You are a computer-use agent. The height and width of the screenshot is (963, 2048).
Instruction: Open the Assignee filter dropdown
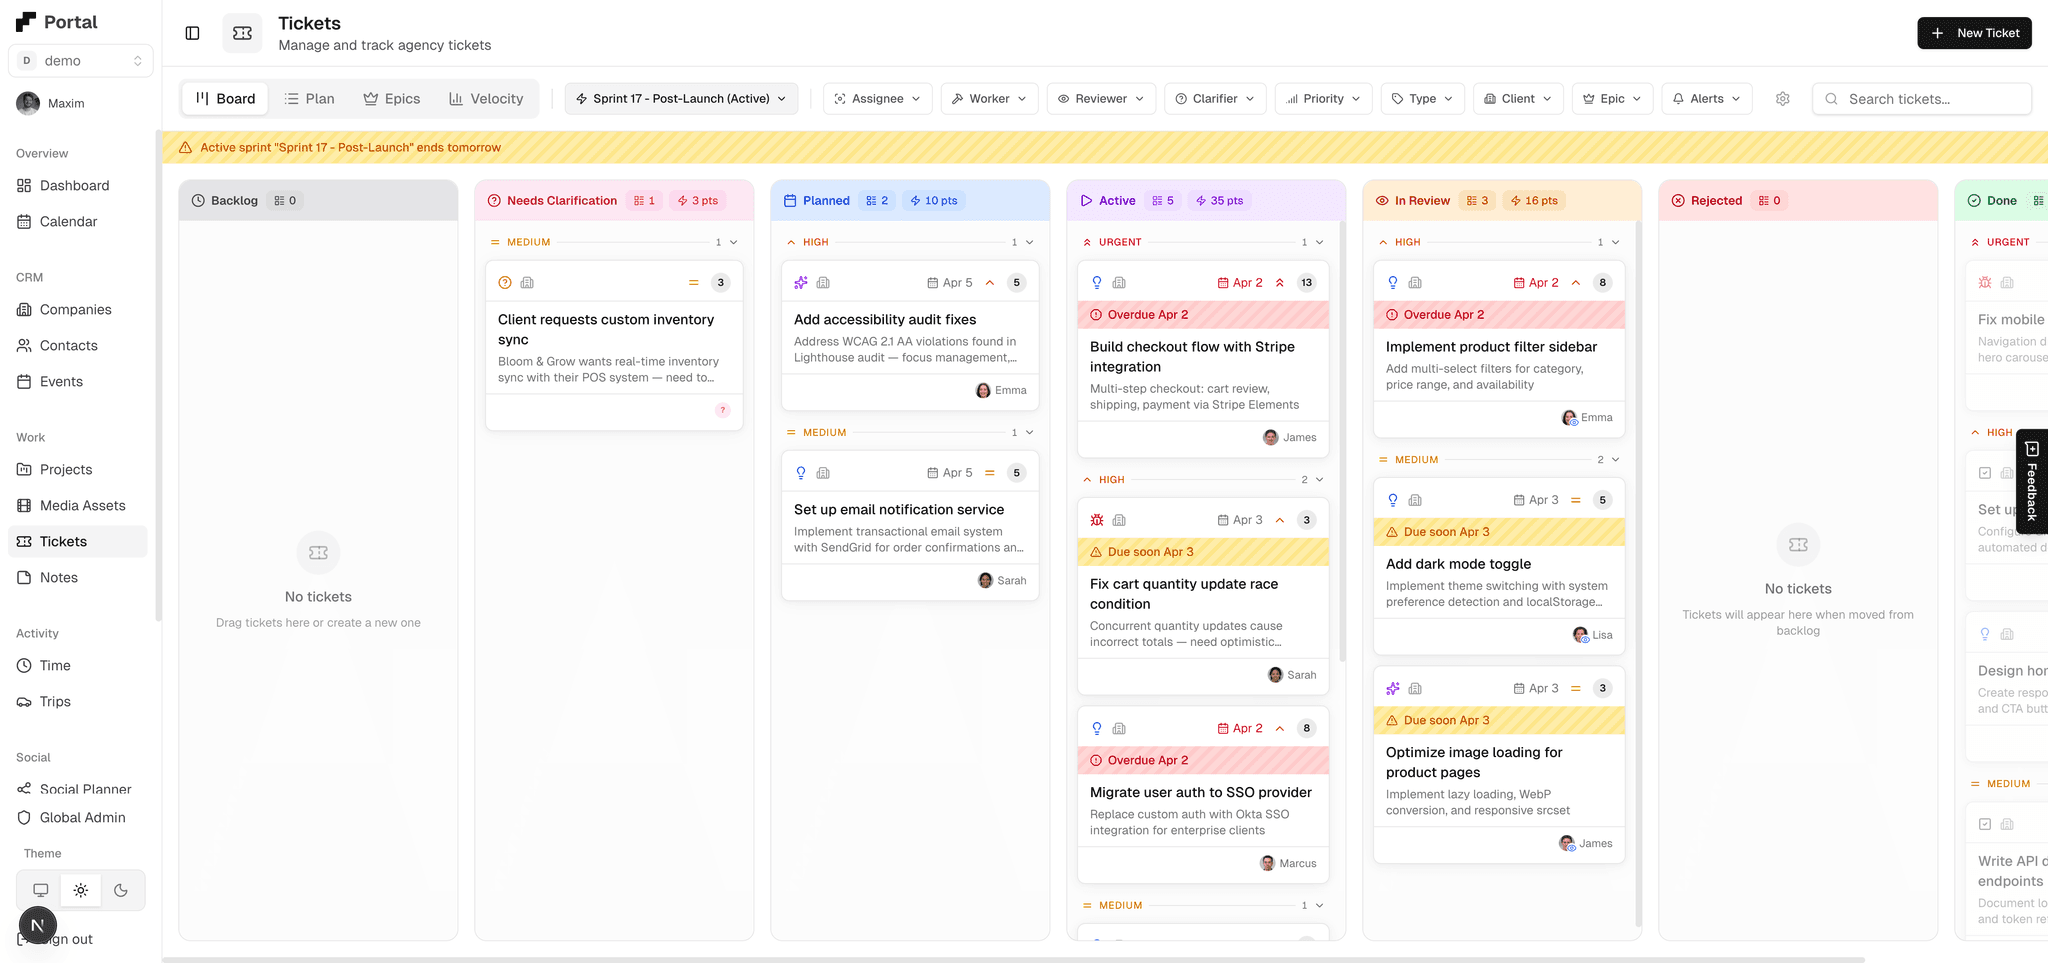(x=877, y=98)
